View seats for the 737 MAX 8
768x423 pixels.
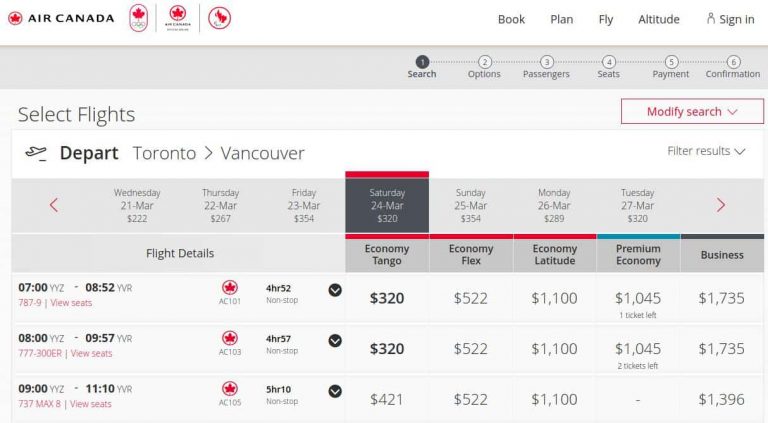click(x=91, y=404)
